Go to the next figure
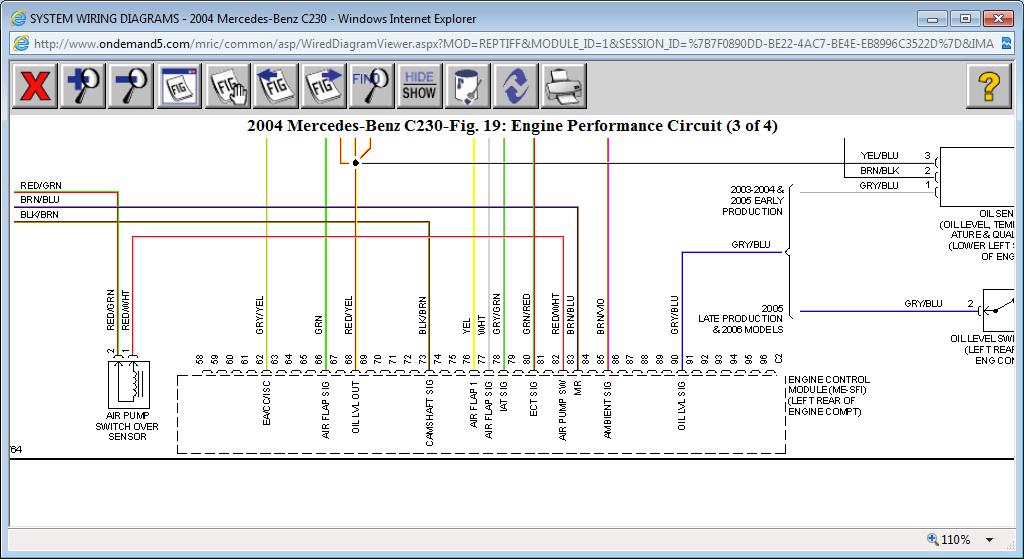The image size is (1024, 559). point(323,86)
